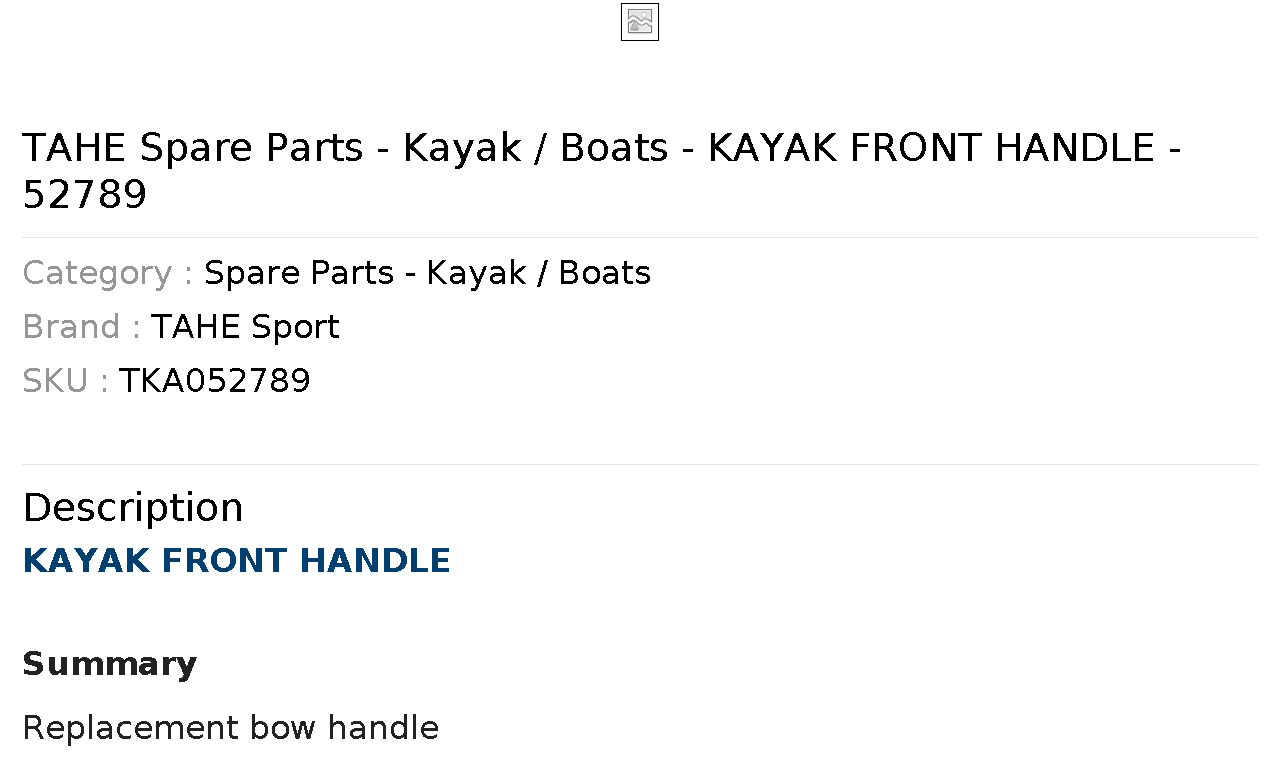The image size is (1280, 779).
Task: Click the word TAHE in the product title
Action: click(74, 148)
